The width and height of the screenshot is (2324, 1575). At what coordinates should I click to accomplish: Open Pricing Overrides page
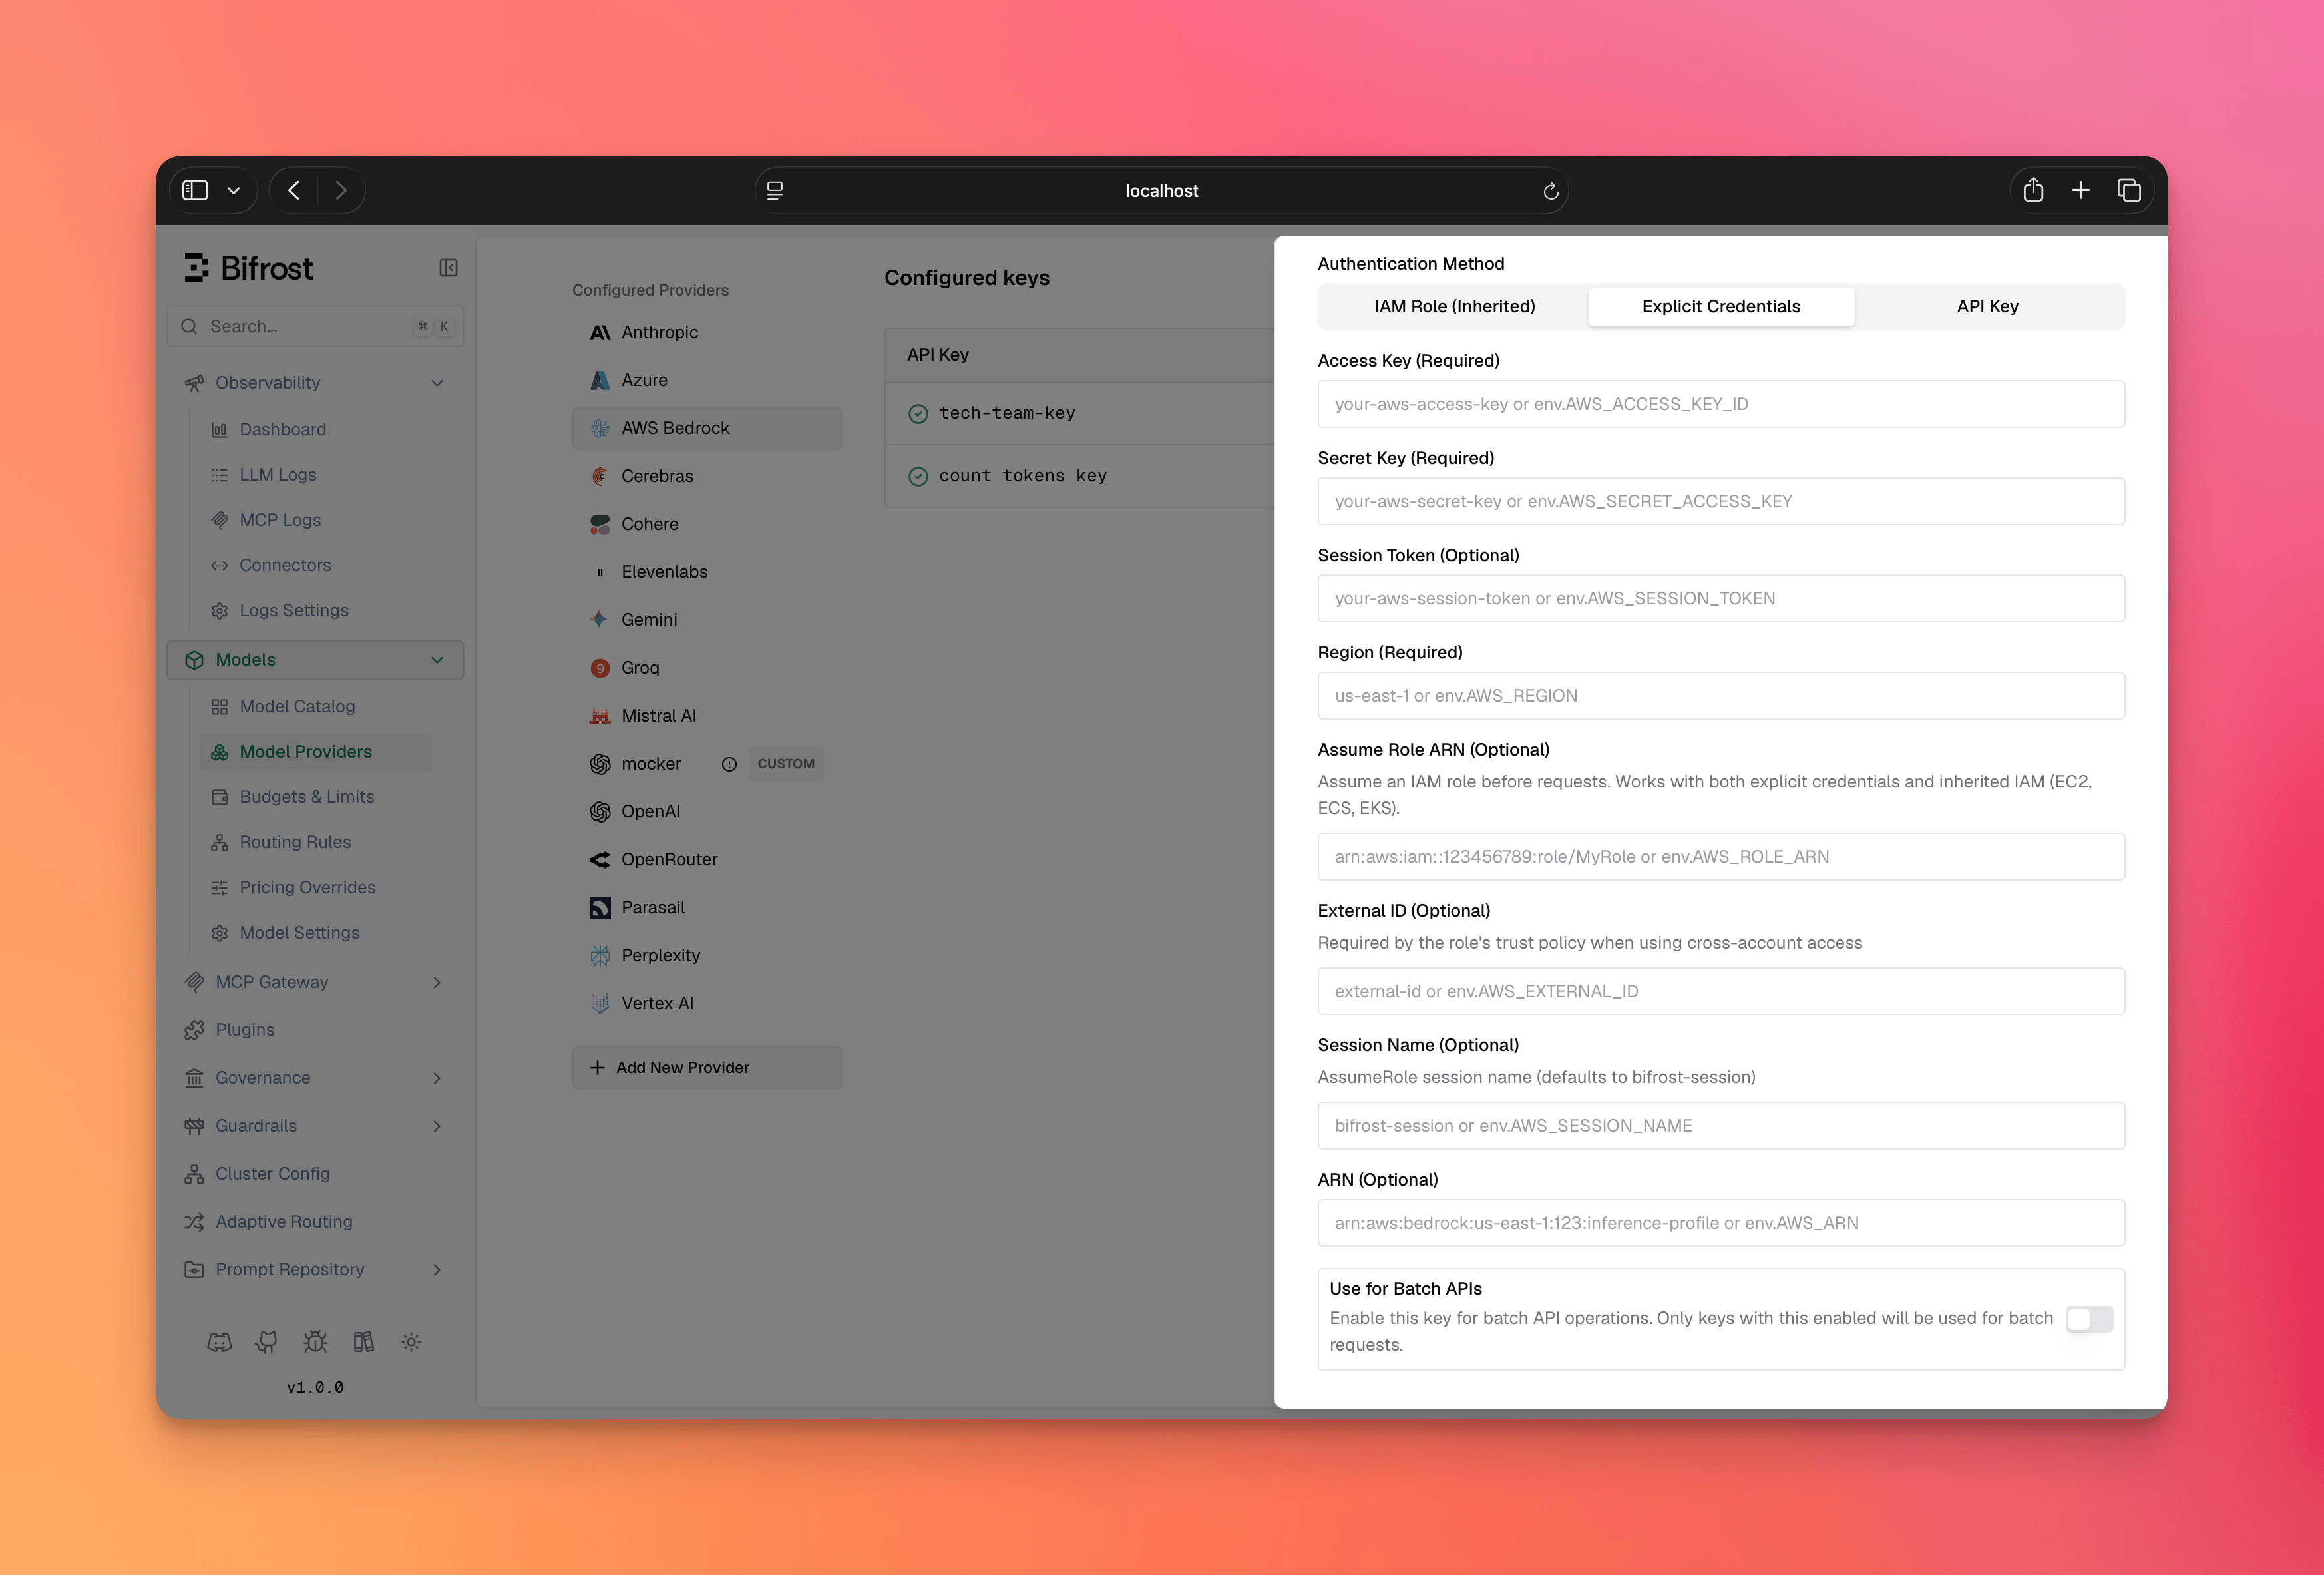click(x=307, y=888)
